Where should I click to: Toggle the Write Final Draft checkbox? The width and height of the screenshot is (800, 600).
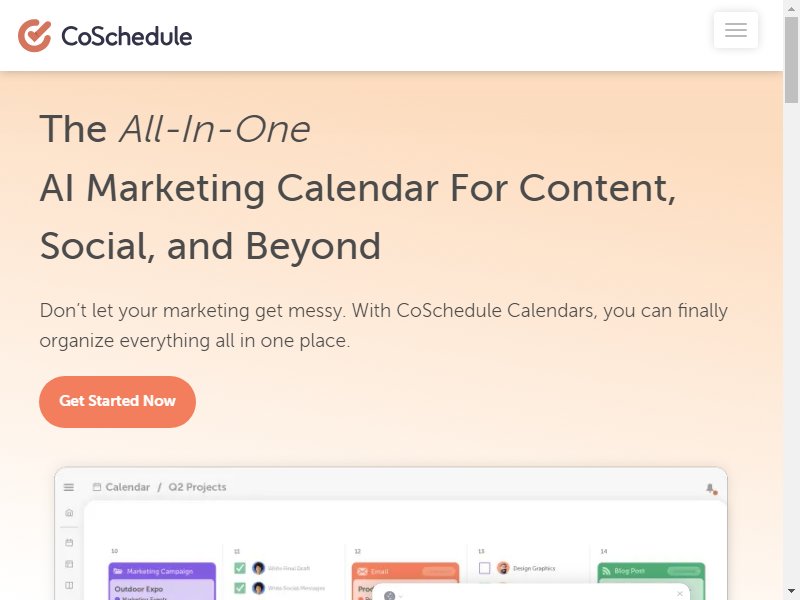240,568
